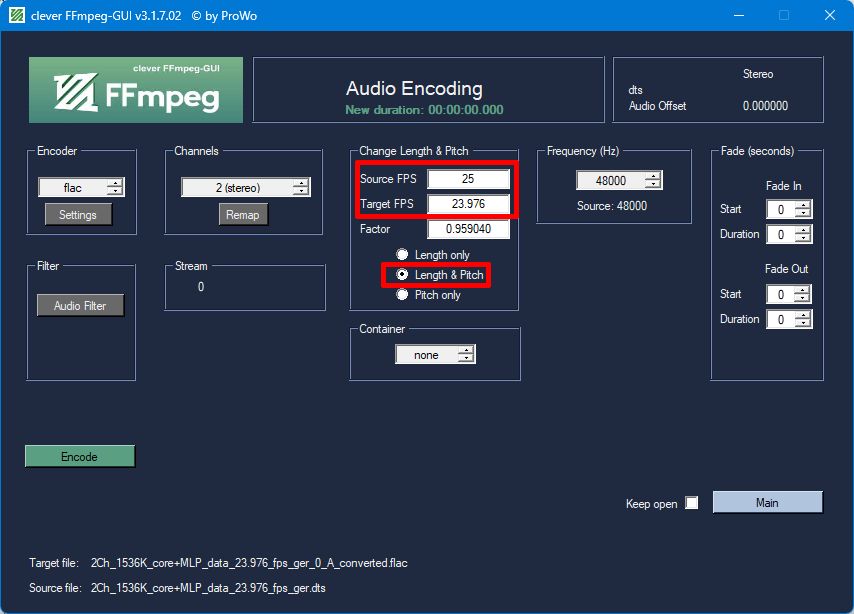
Task: Open channel Remap dialog
Action: click(243, 215)
